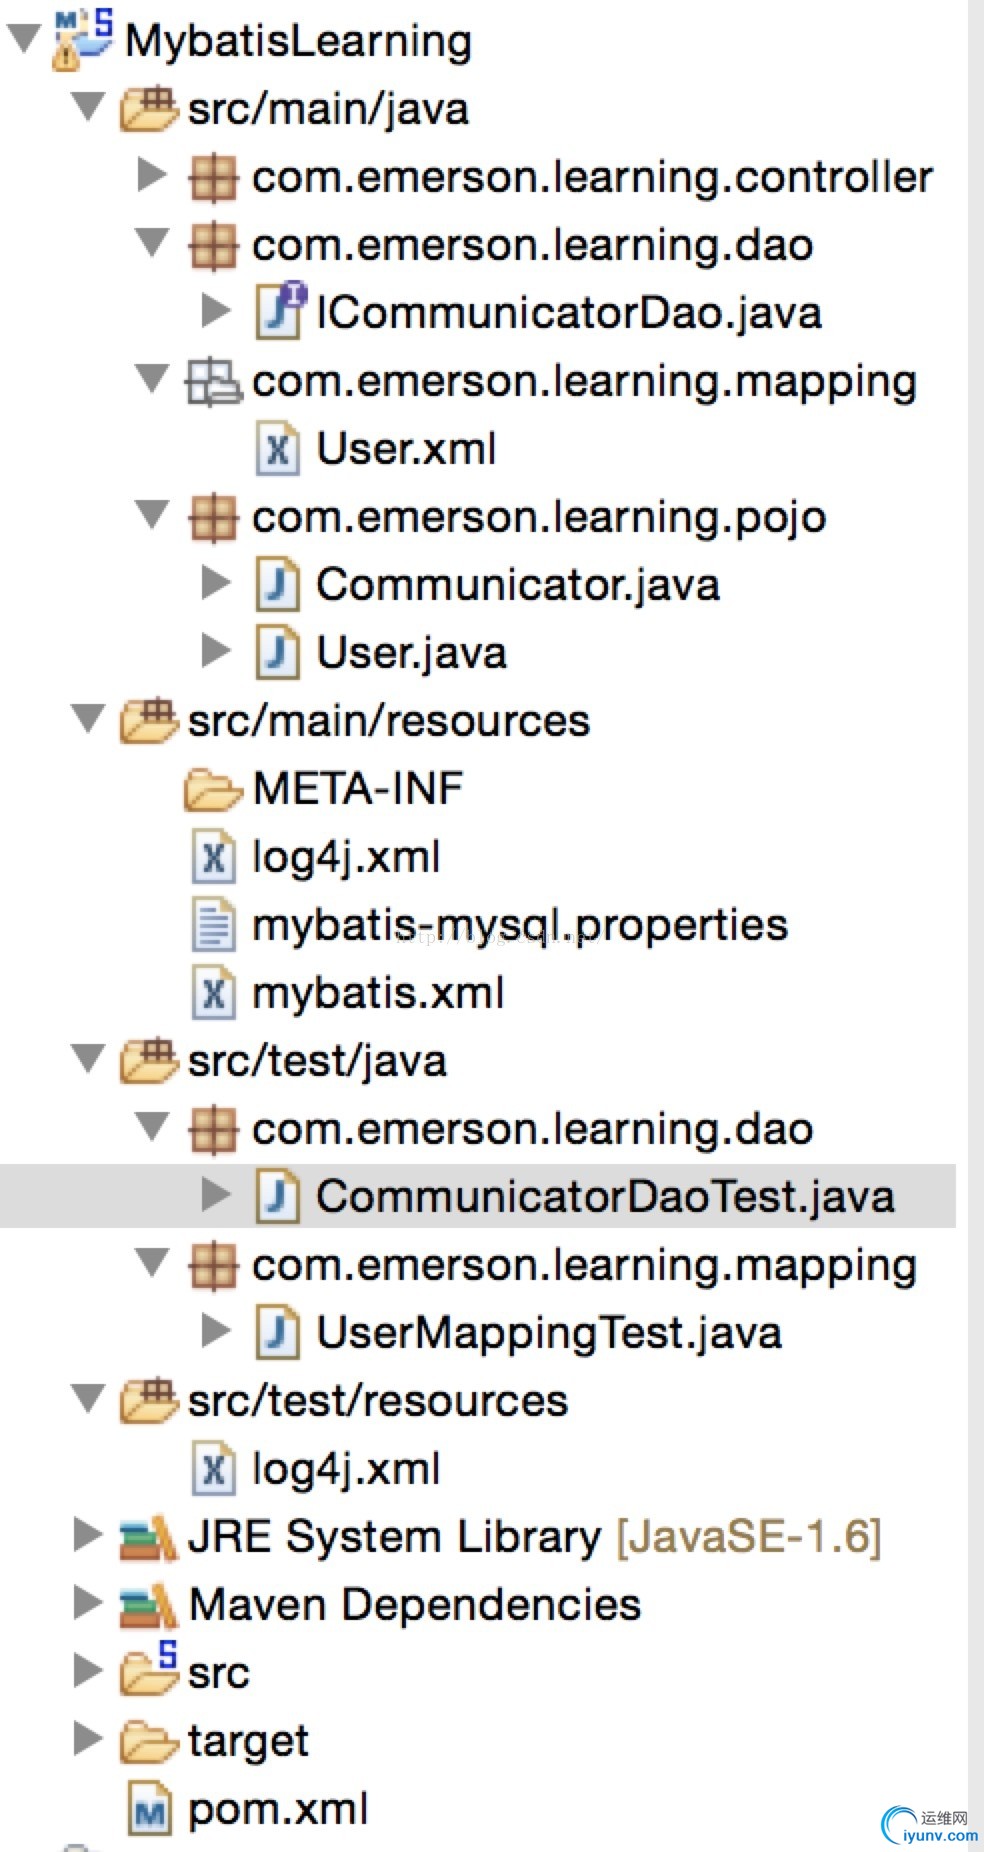Expand the target folder

click(x=88, y=1740)
